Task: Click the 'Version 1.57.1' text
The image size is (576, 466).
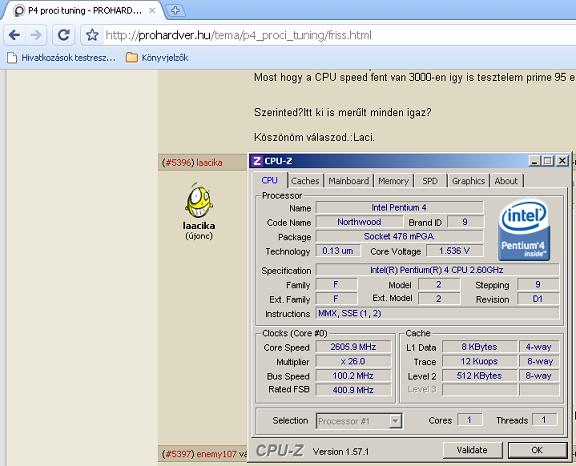Action: [341, 452]
